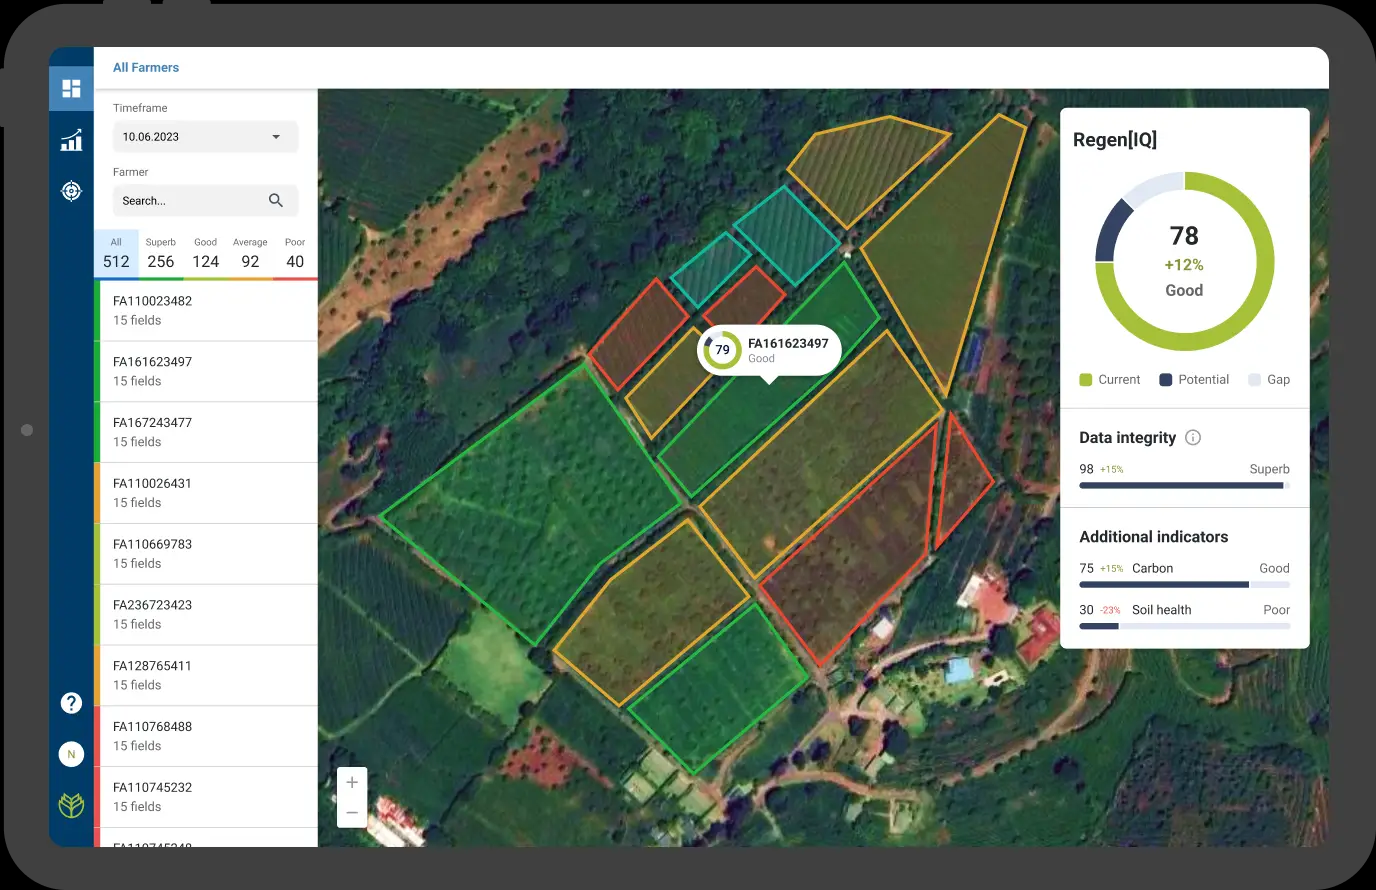Image resolution: width=1376 pixels, height=890 pixels.
Task: Click the Potential legend navy swatch
Action: click(1166, 380)
